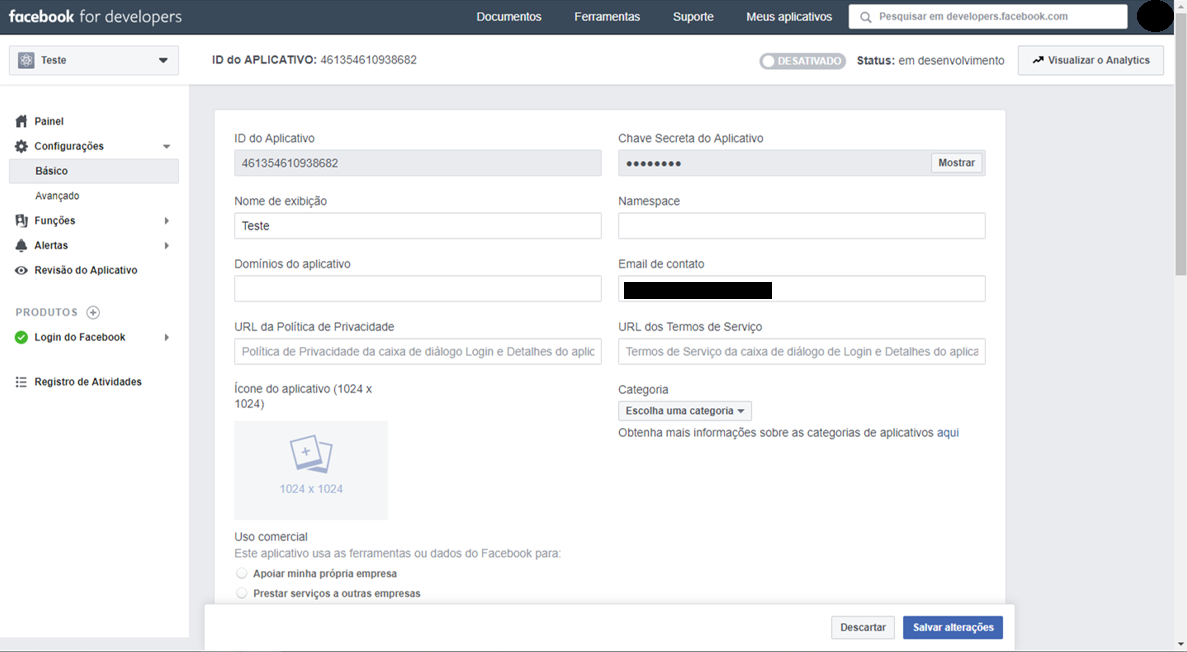Click the green check icon for Login do Facebook
The height and width of the screenshot is (652, 1187).
[21, 338]
